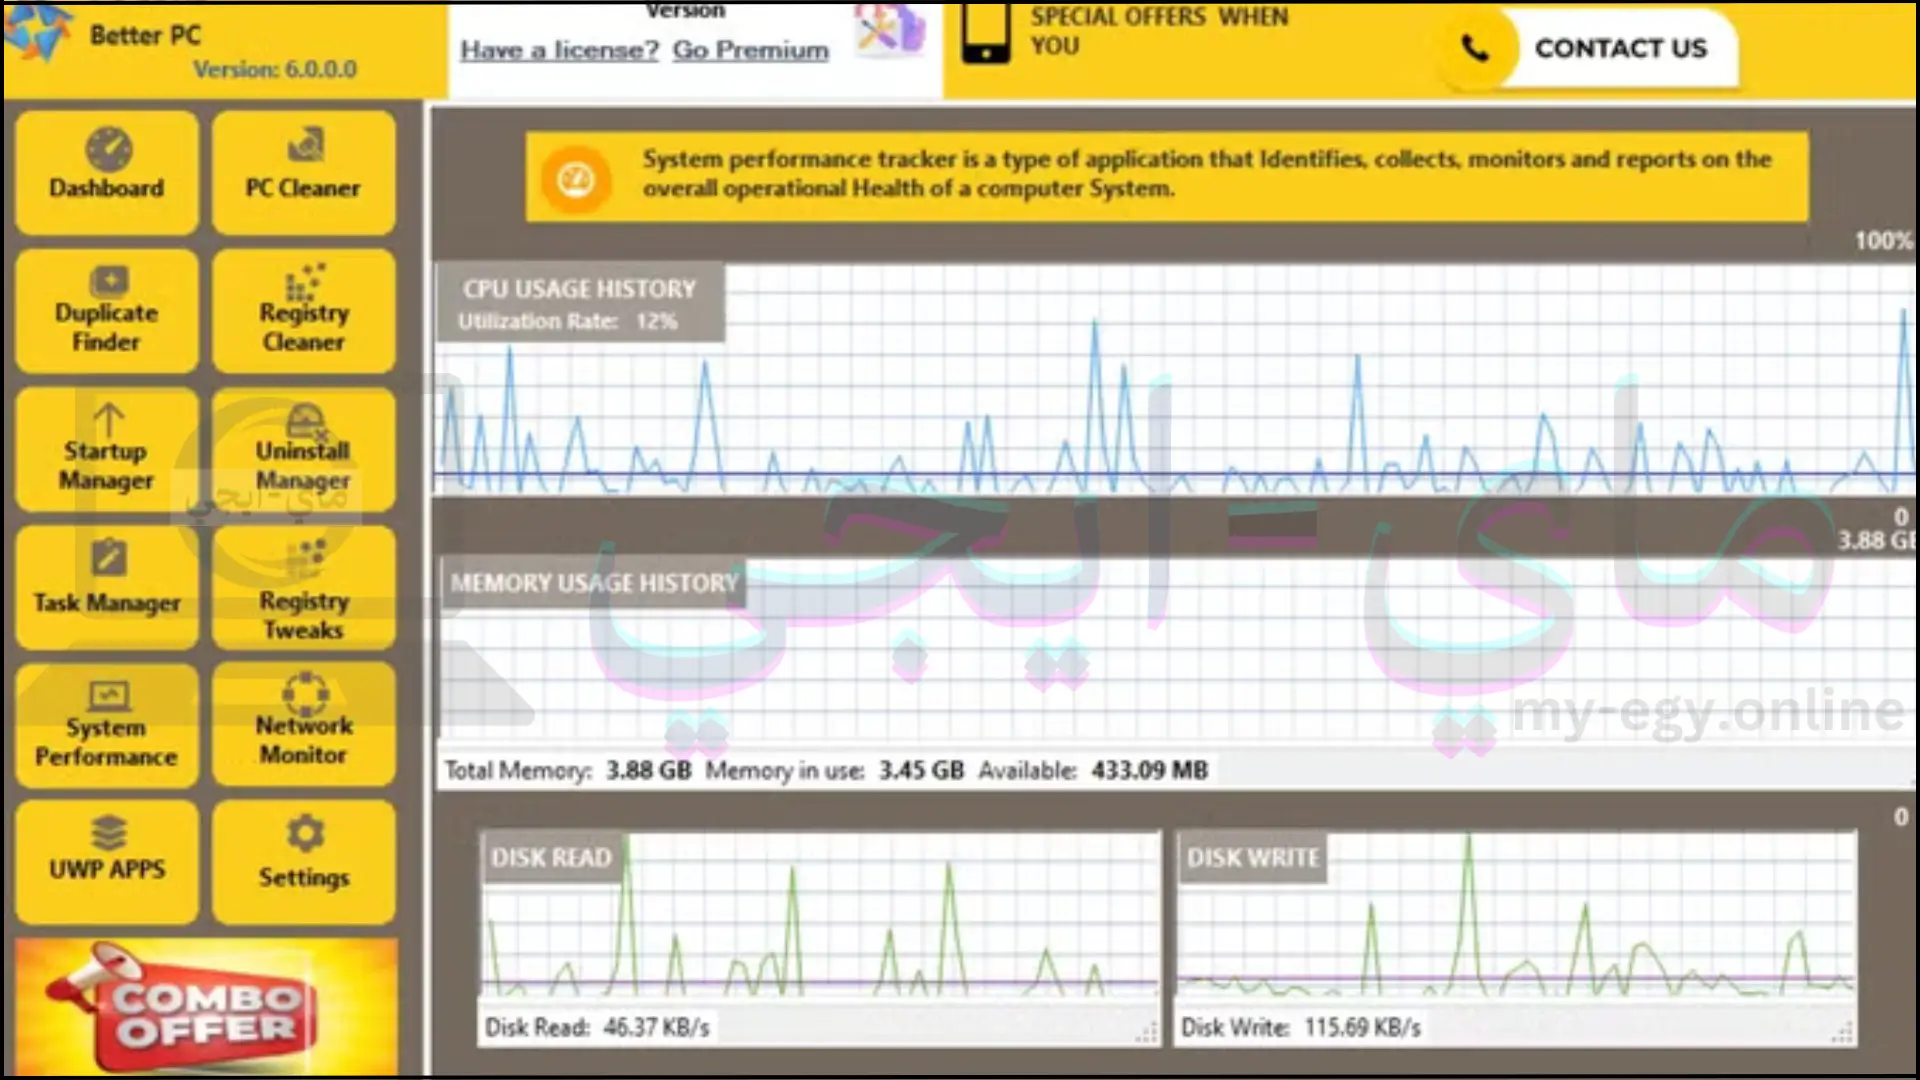
Task: Open Startup Manager arrow icon
Action: tap(108, 420)
